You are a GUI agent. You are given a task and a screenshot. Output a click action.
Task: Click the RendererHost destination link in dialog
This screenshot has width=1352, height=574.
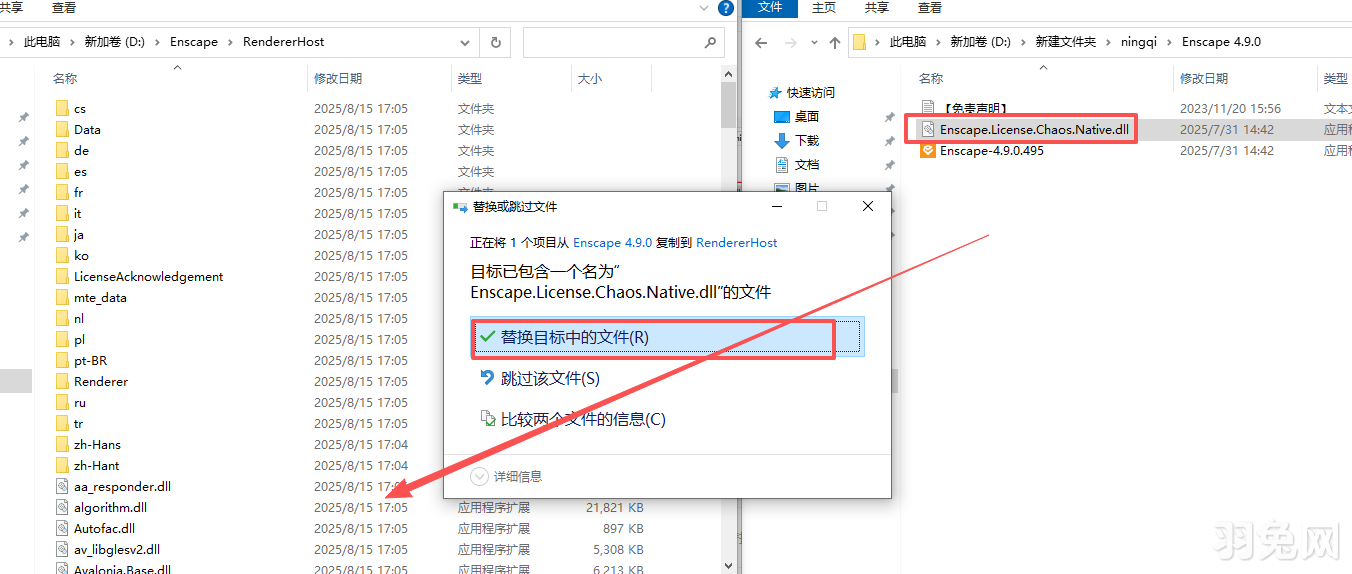pyautogui.click(x=736, y=242)
